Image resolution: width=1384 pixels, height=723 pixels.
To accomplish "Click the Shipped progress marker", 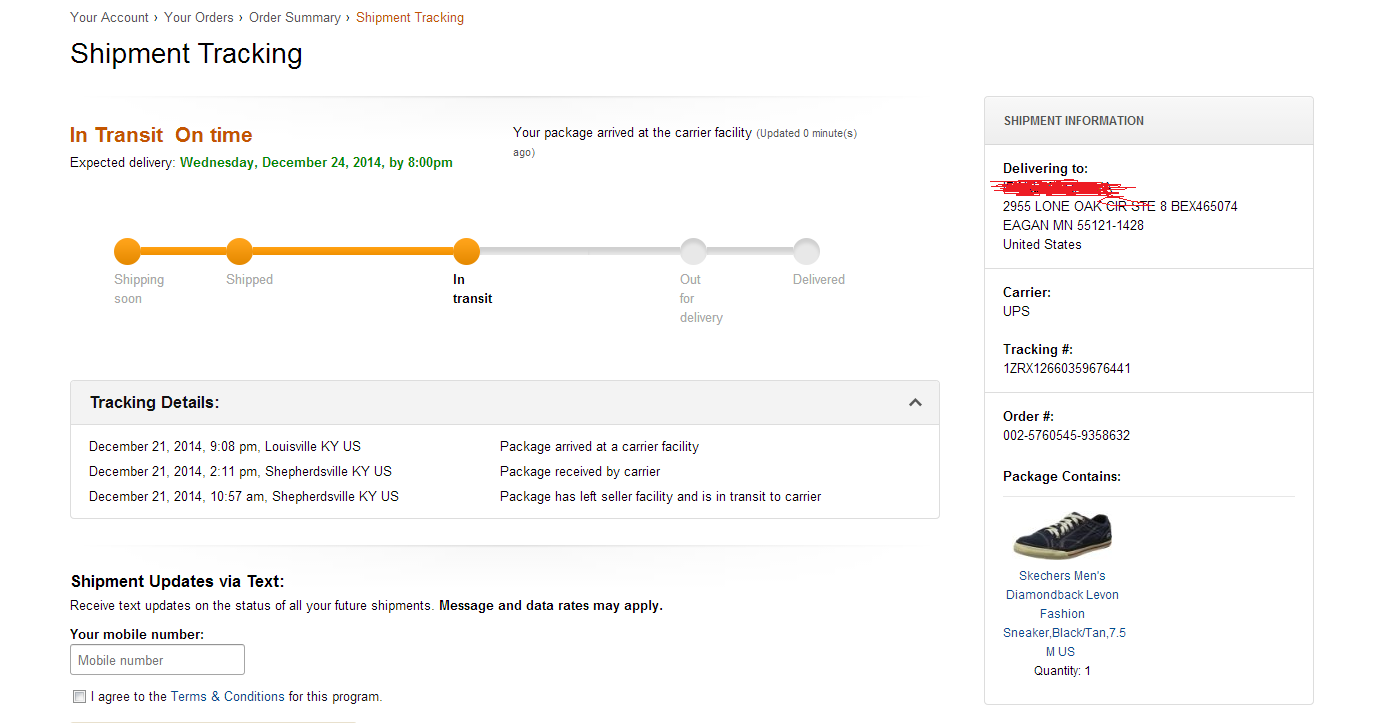I will click(239, 251).
